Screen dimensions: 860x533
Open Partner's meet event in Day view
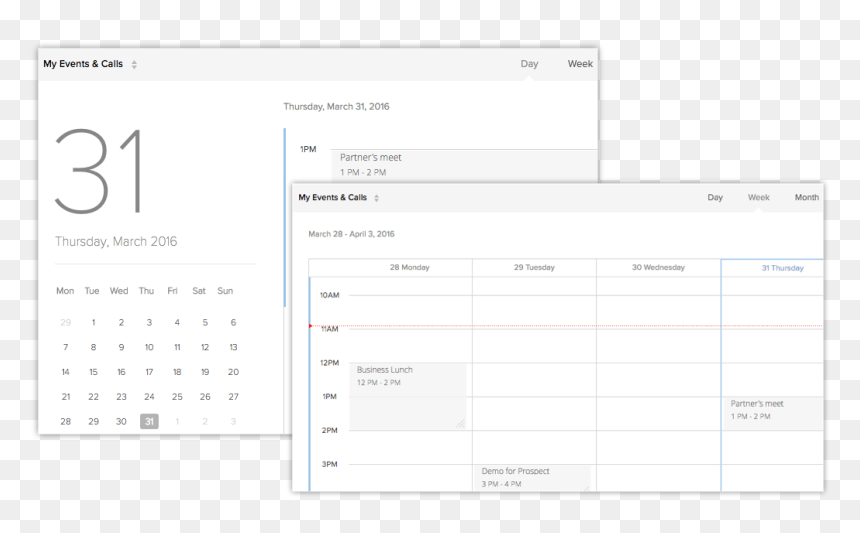click(x=464, y=165)
